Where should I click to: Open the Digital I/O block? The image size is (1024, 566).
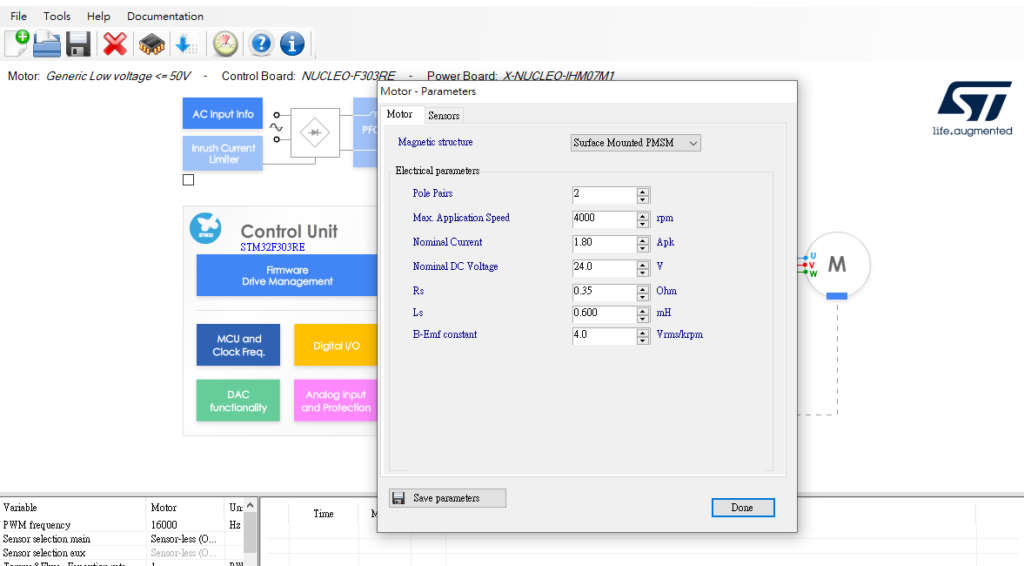[x=336, y=345]
